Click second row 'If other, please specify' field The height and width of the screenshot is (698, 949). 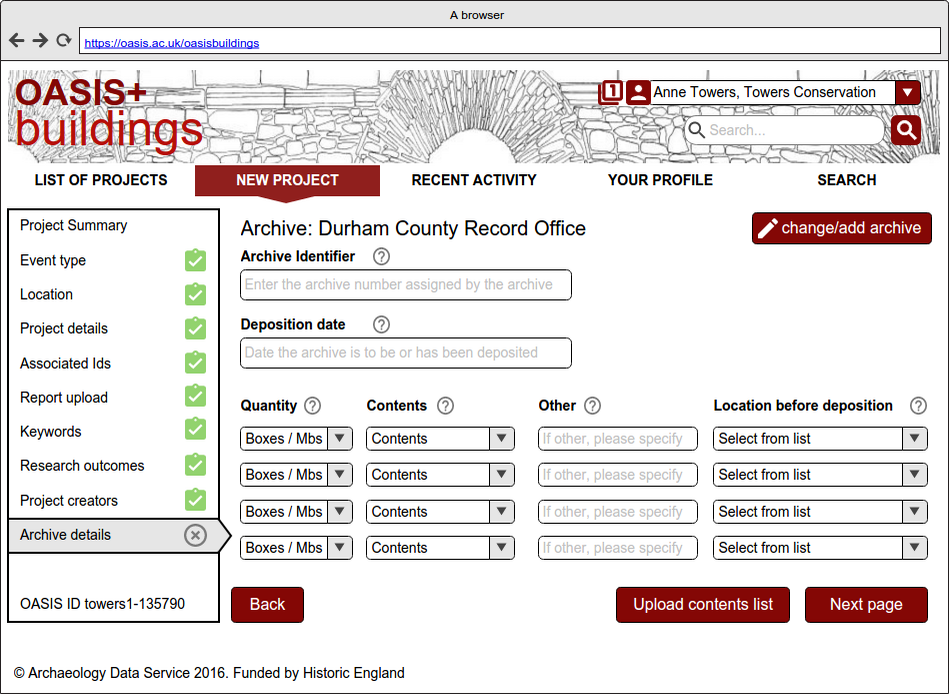pyautogui.click(x=618, y=475)
